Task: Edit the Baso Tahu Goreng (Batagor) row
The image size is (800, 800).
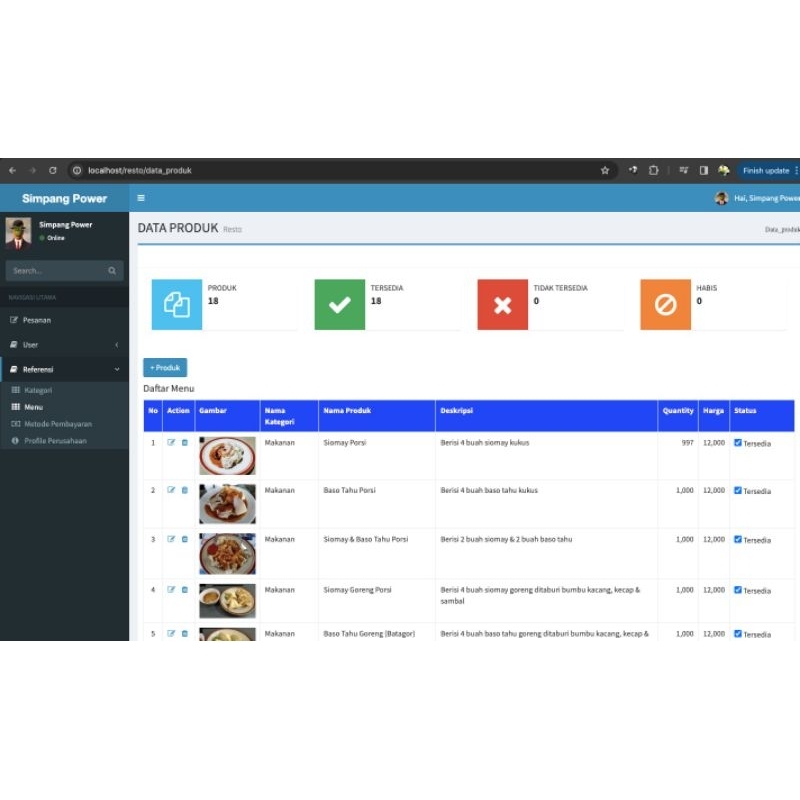Action: (171, 633)
